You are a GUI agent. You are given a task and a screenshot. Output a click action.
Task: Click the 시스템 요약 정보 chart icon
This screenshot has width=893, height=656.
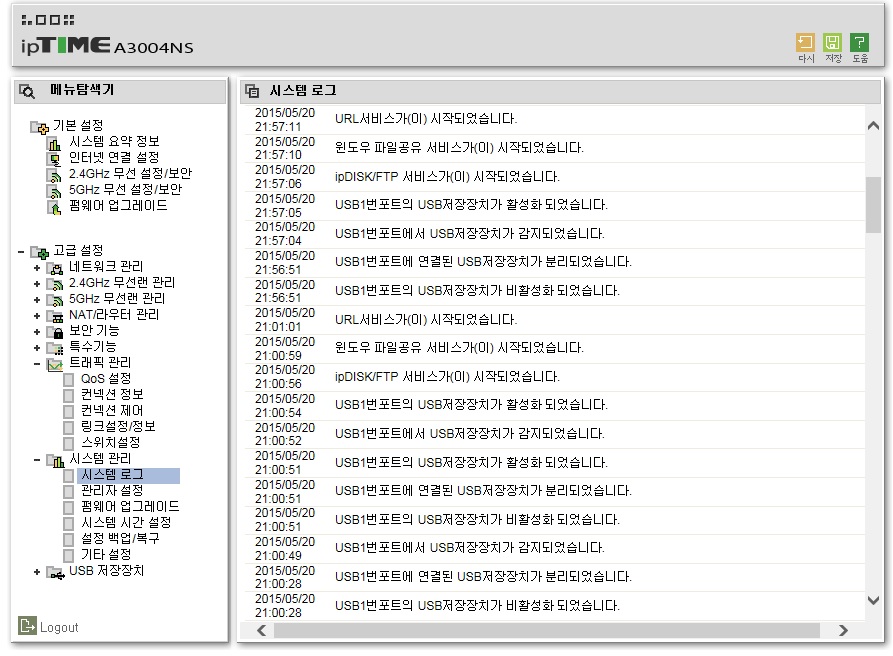(x=55, y=142)
